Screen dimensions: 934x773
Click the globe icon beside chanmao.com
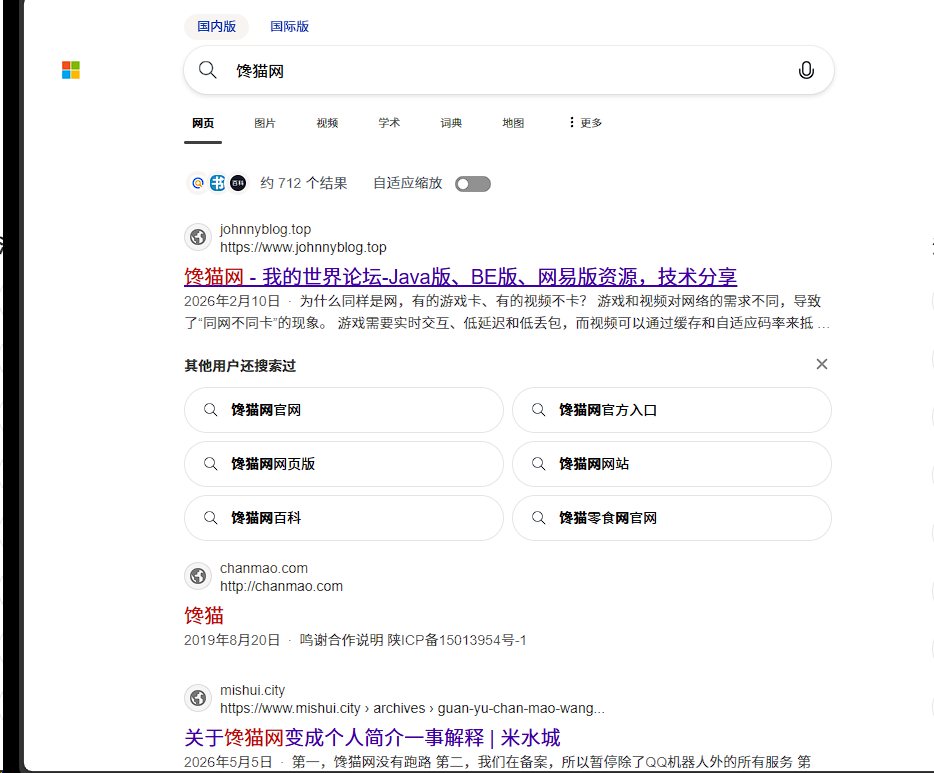[198, 576]
